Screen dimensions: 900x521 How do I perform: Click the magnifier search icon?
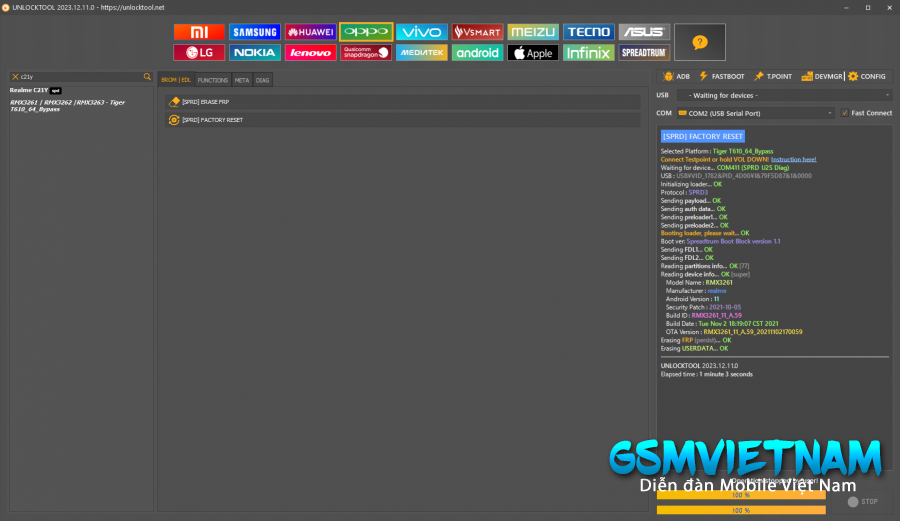[147, 76]
